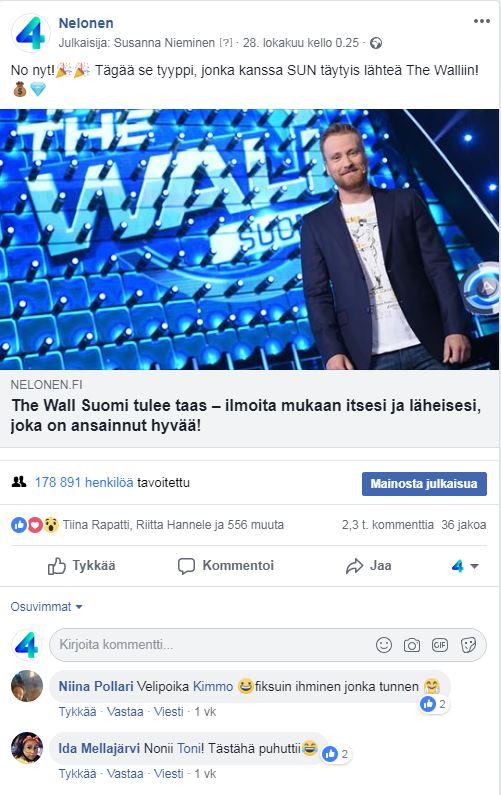
Task: Click the share arrow Jaa button
Action: point(368,566)
